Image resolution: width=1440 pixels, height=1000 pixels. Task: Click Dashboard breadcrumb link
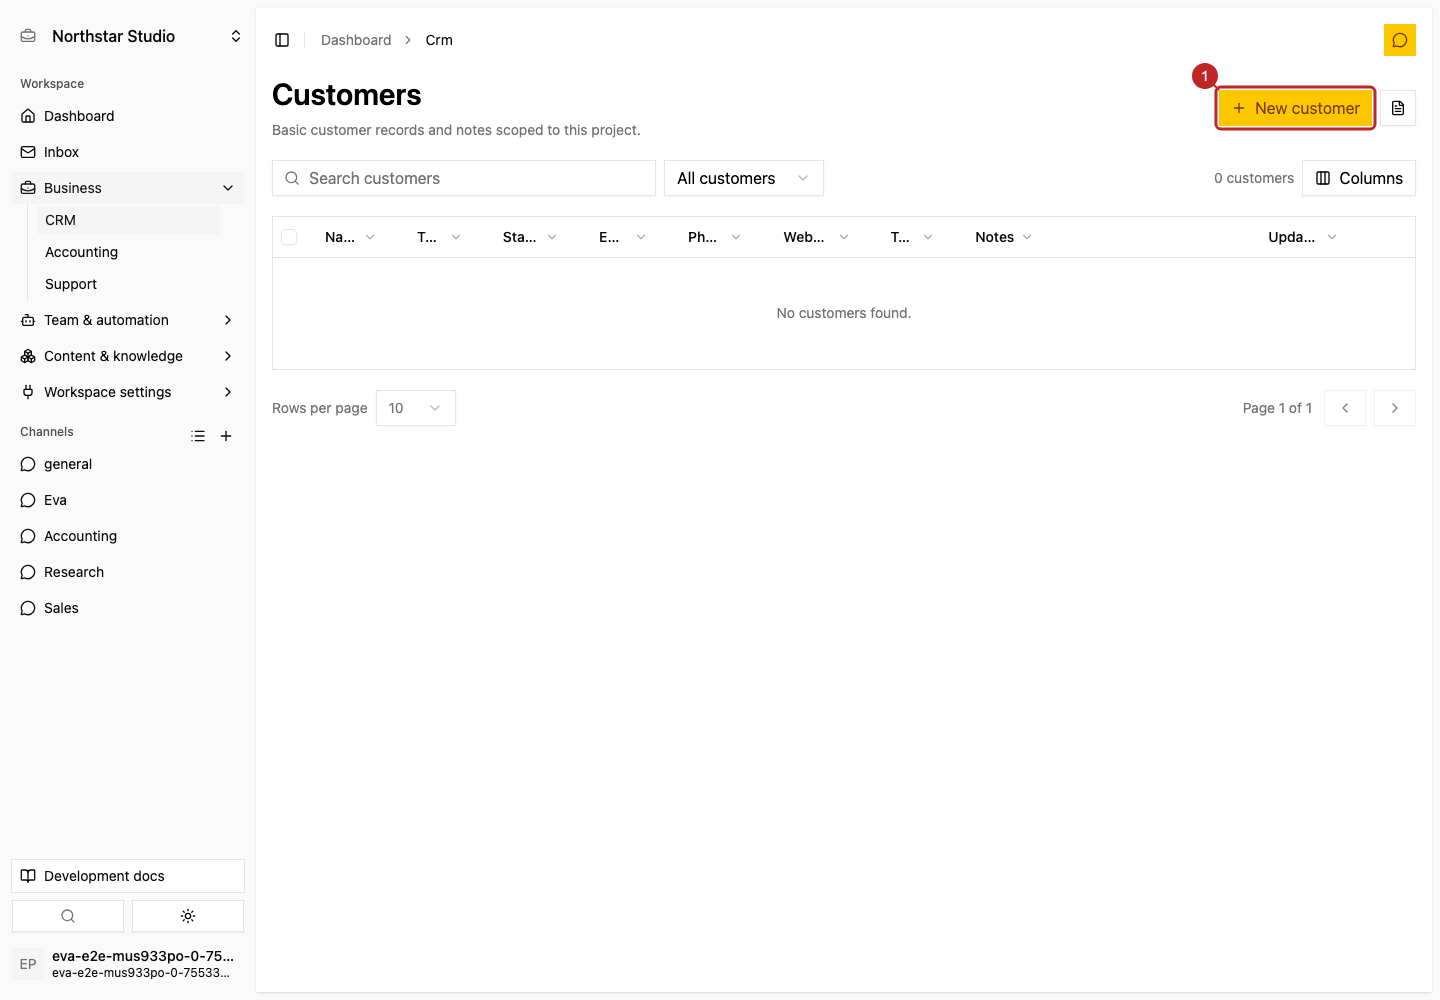point(356,40)
